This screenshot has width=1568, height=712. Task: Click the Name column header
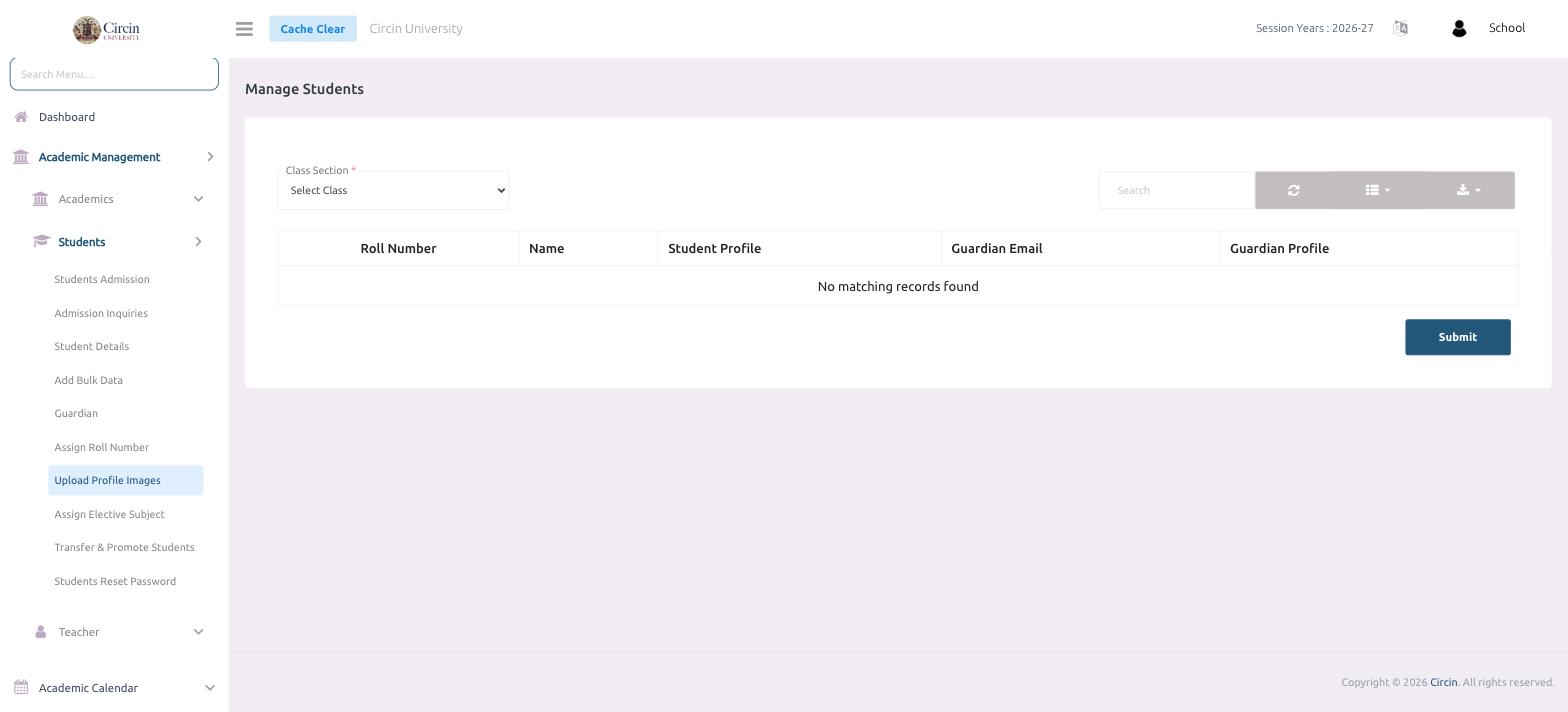(588, 248)
